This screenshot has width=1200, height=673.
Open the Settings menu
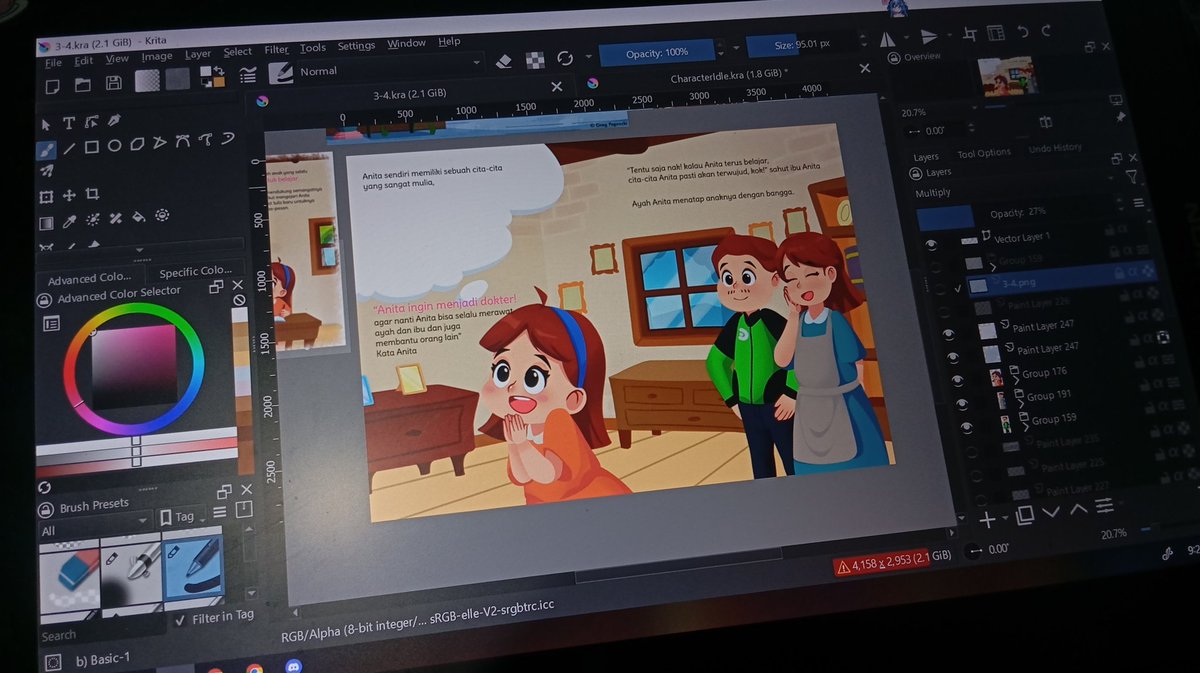click(x=356, y=46)
